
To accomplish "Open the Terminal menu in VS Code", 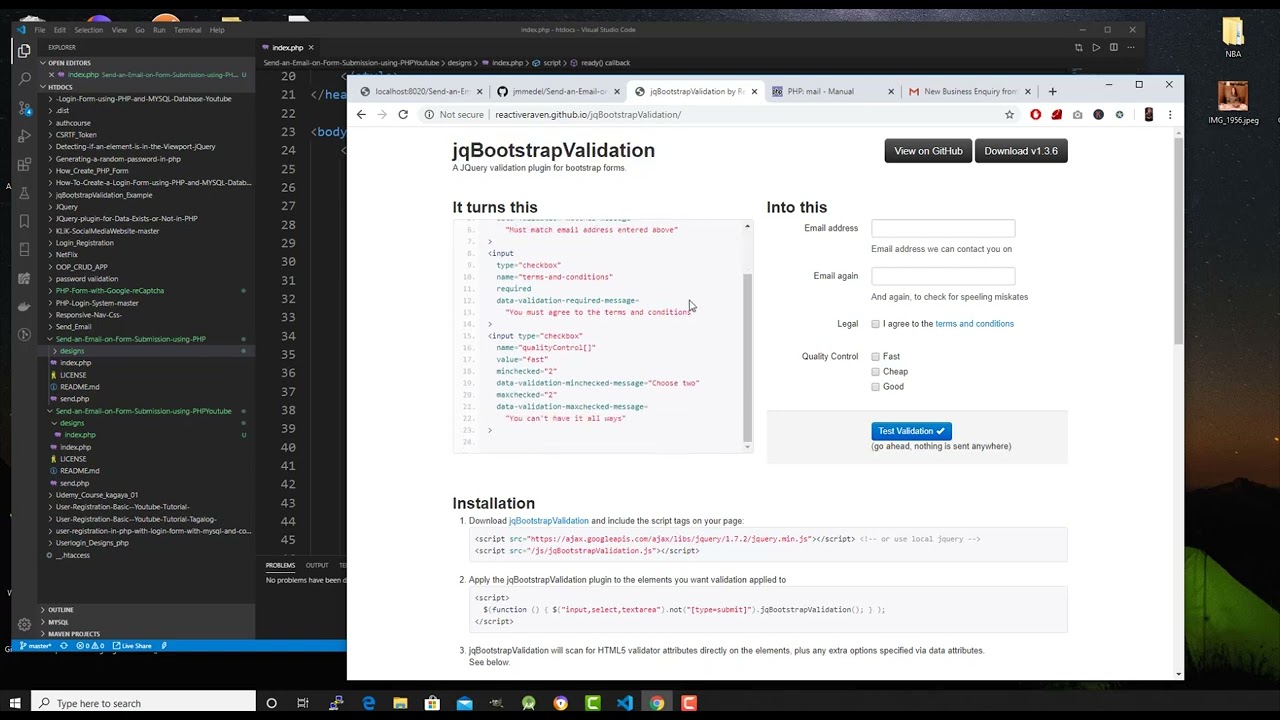I will tap(188, 30).
